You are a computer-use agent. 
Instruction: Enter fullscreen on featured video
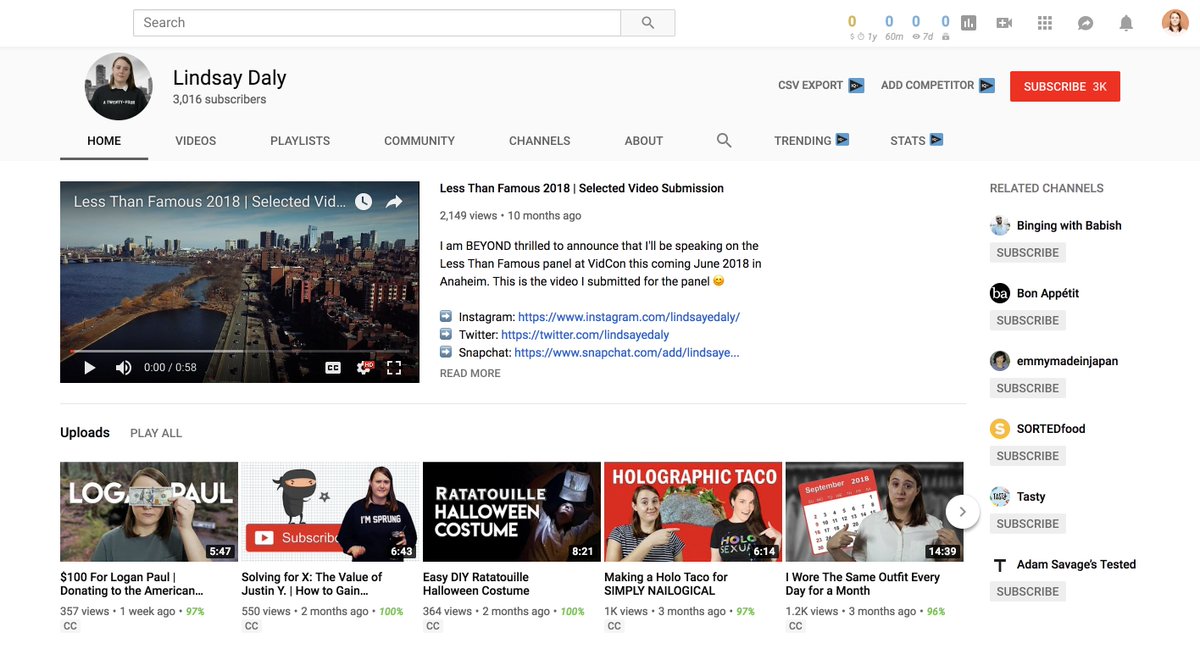[x=394, y=368]
